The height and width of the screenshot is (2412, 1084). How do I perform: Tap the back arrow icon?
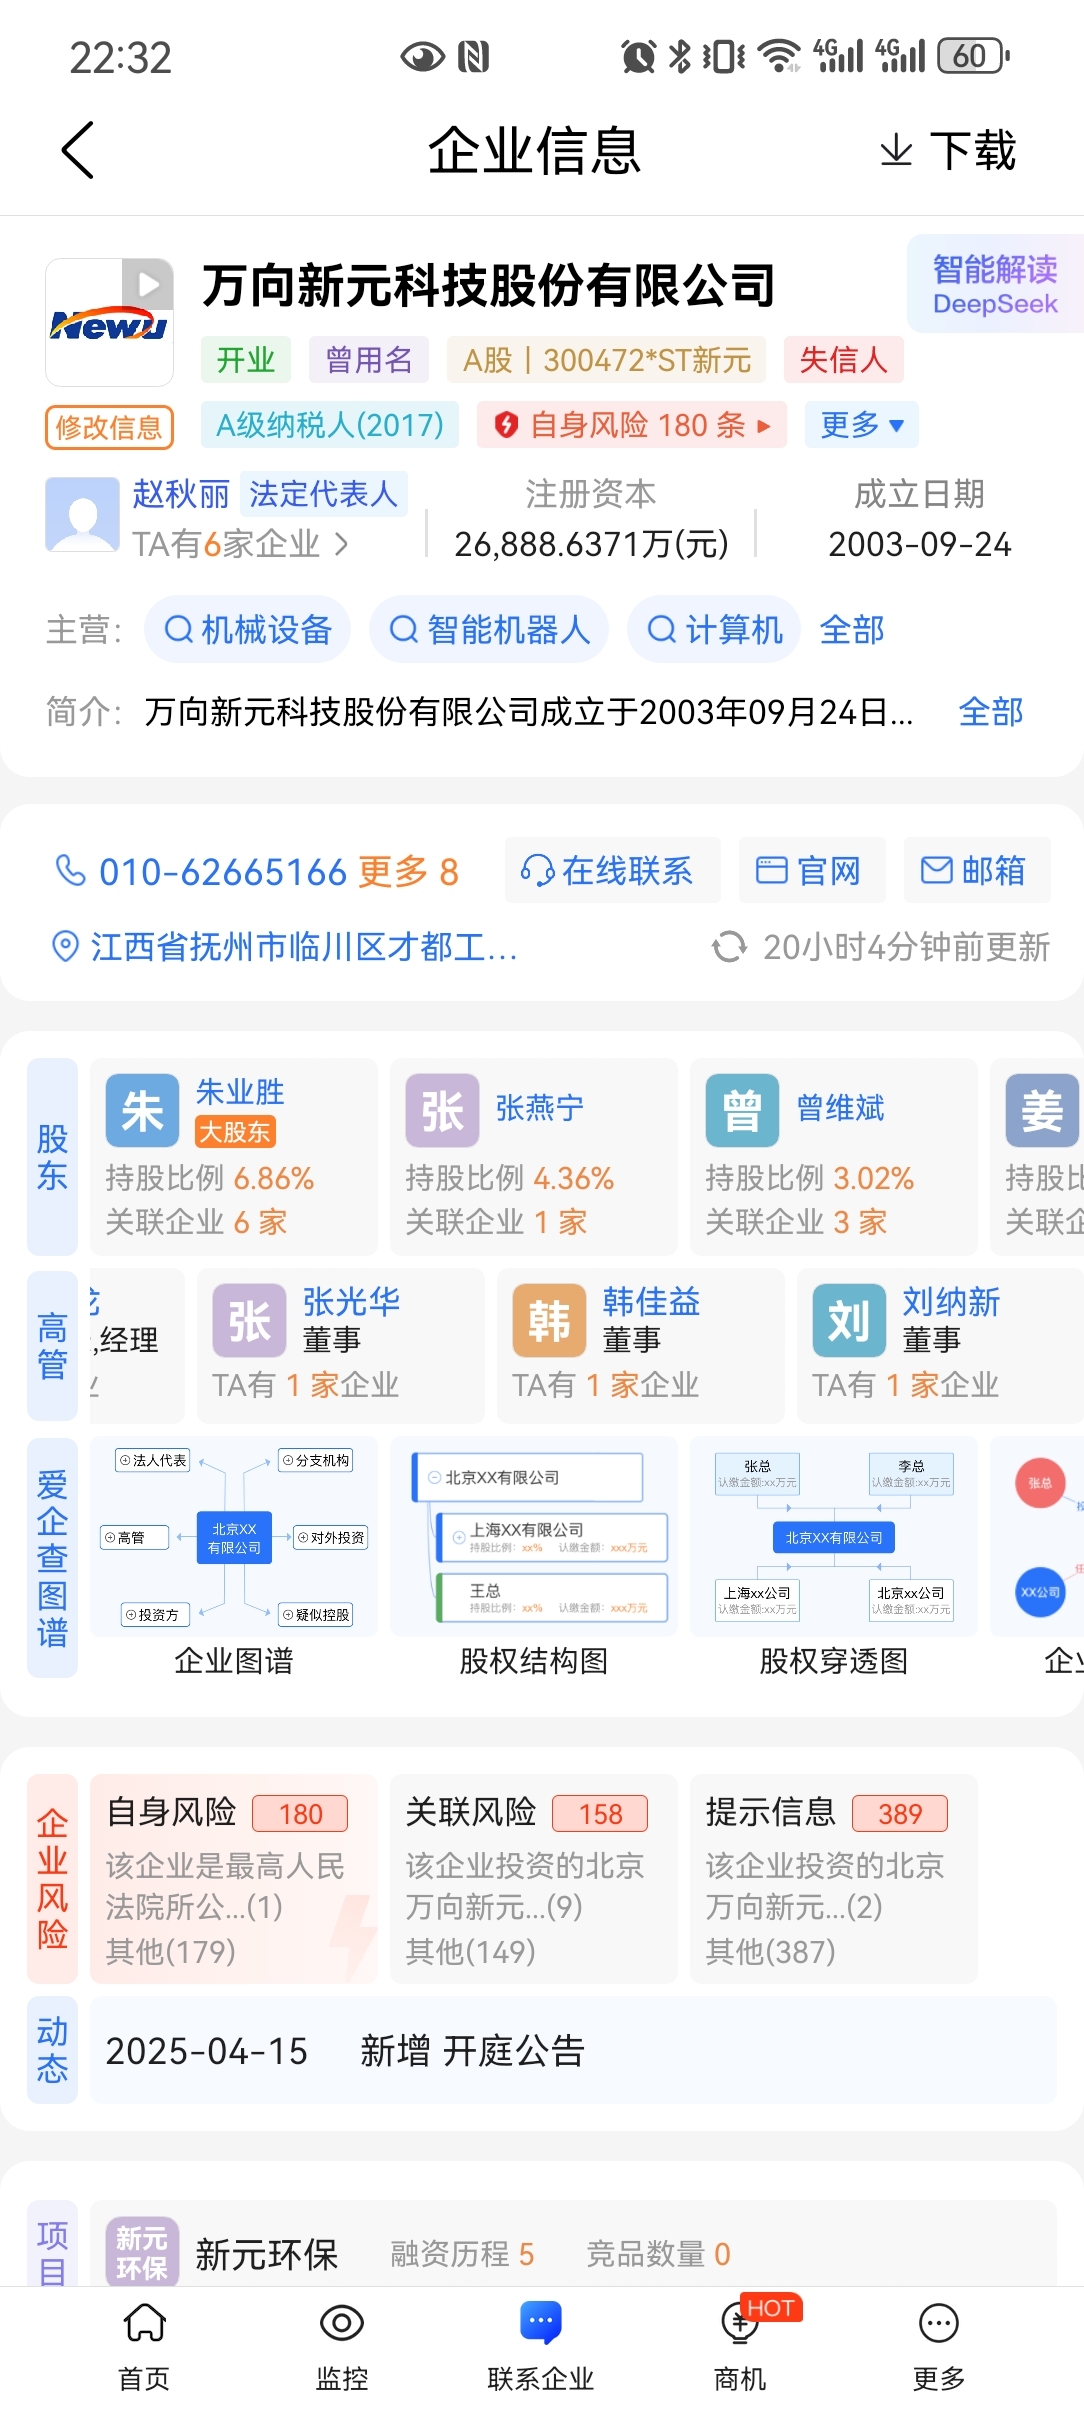click(78, 150)
